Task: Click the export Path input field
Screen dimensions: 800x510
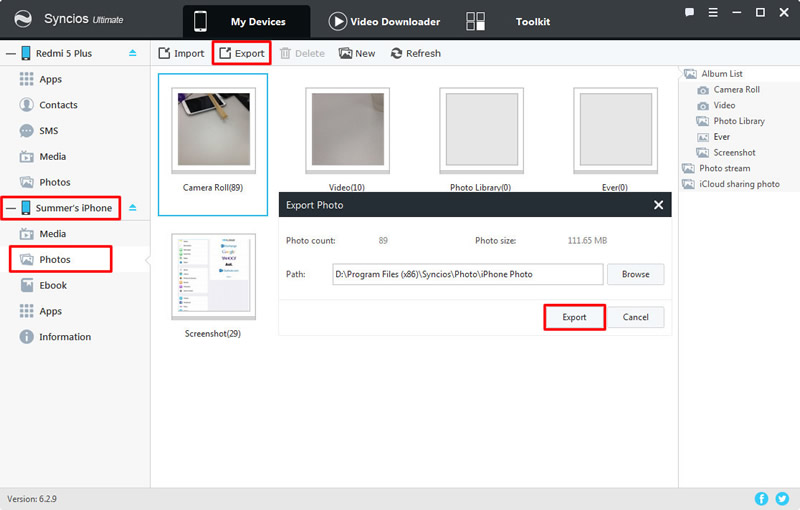Action: click(x=467, y=274)
